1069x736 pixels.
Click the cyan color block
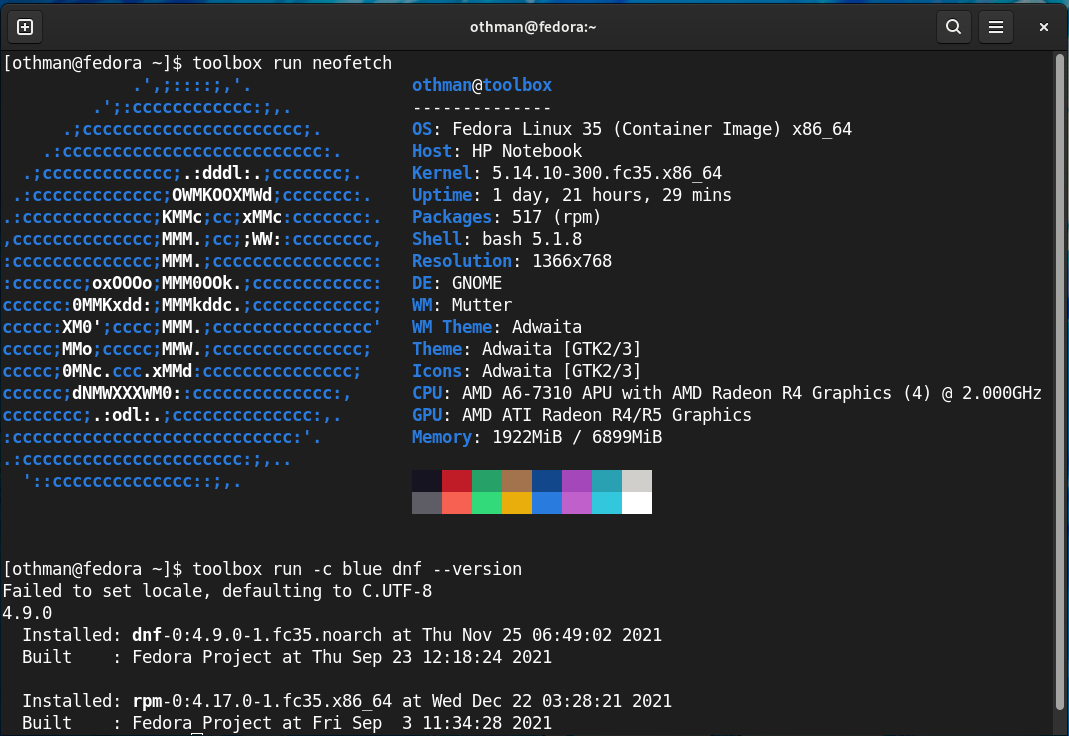(607, 503)
